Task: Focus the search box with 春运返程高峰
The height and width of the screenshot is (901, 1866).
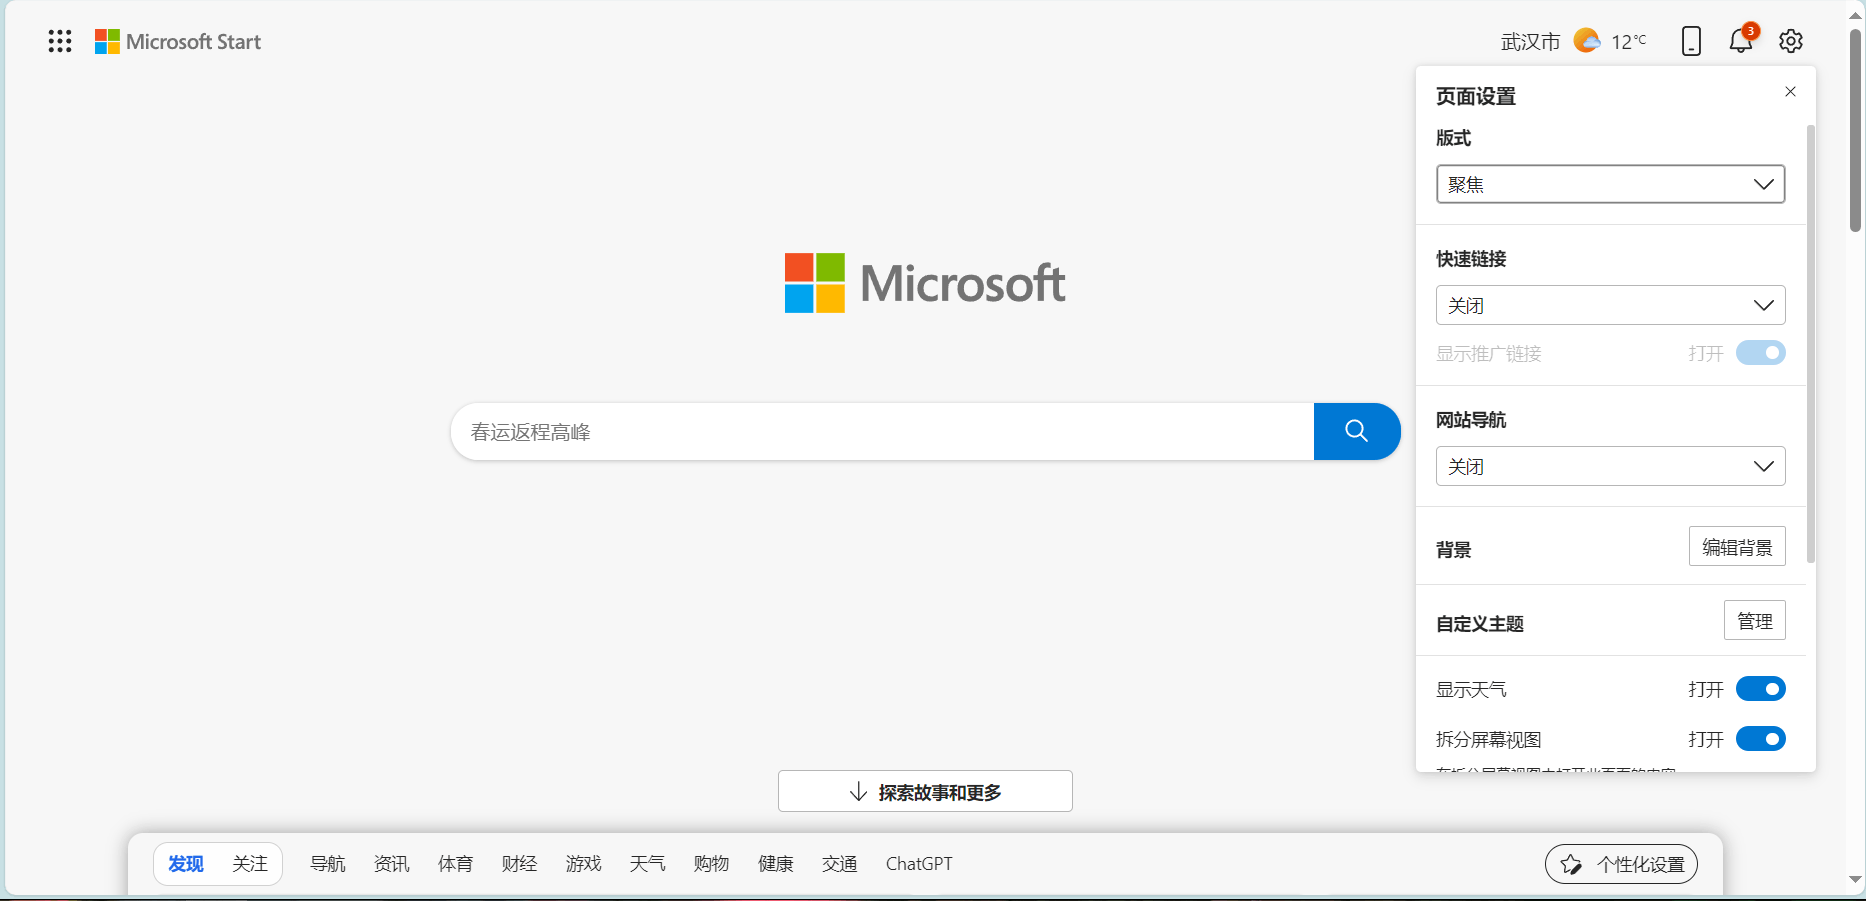Action: (882, 431)
